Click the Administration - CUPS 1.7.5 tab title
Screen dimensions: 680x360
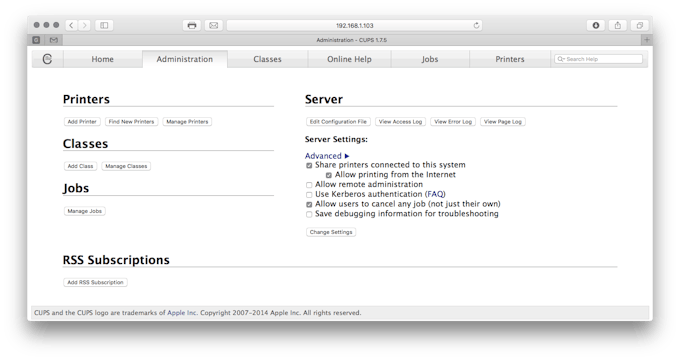pos(352,40)
